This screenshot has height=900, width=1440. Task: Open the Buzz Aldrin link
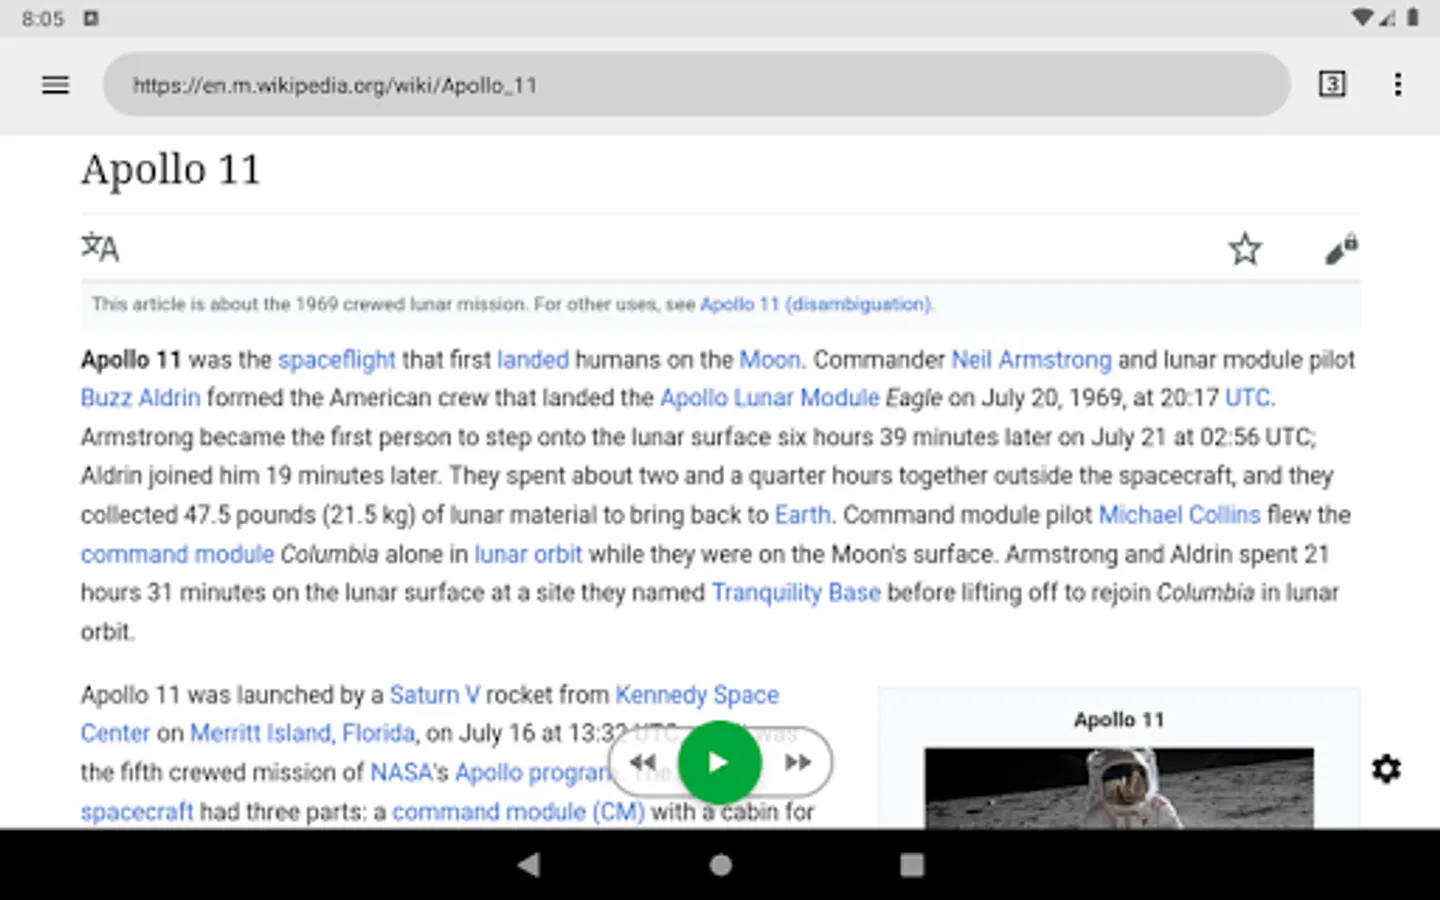point(141,398)
